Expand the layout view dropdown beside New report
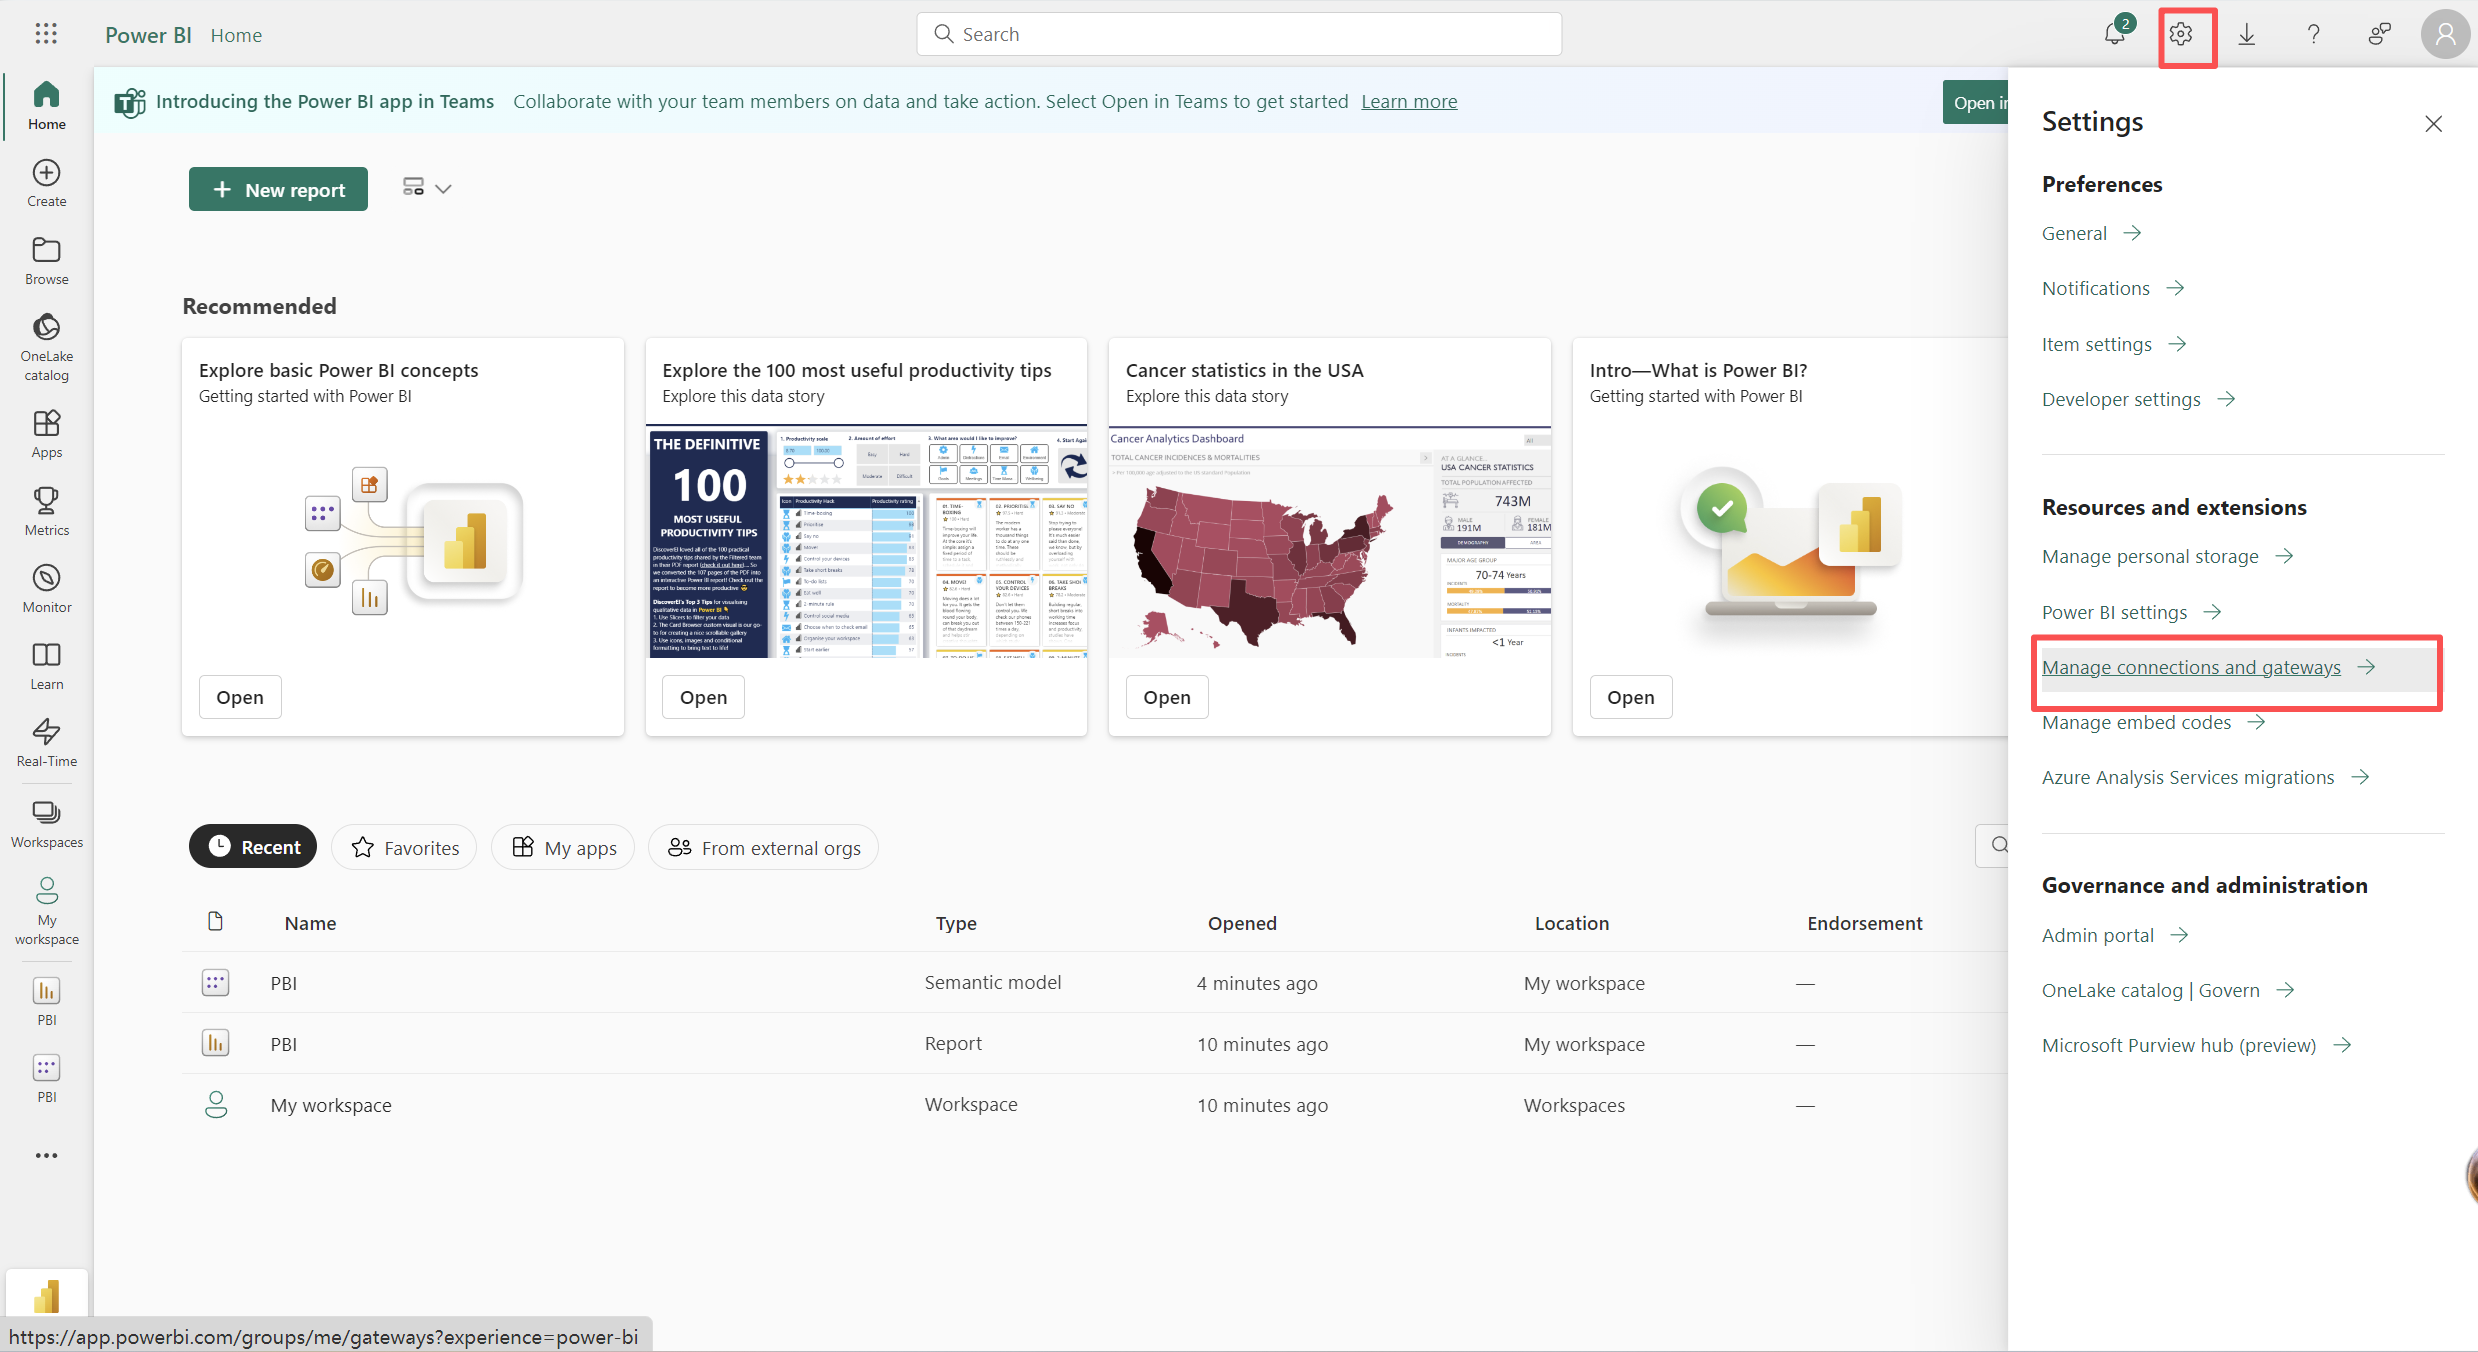 pyautogui.click(x=427, y=188)
